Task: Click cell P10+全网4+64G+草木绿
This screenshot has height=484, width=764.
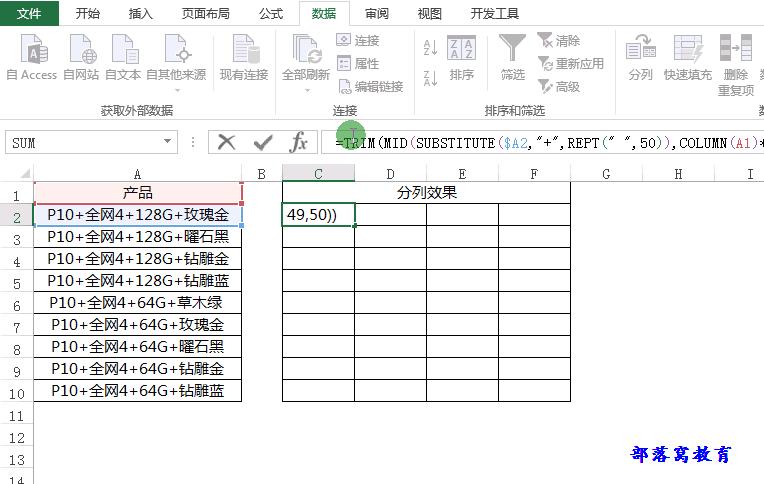Action: click(138, 303)
